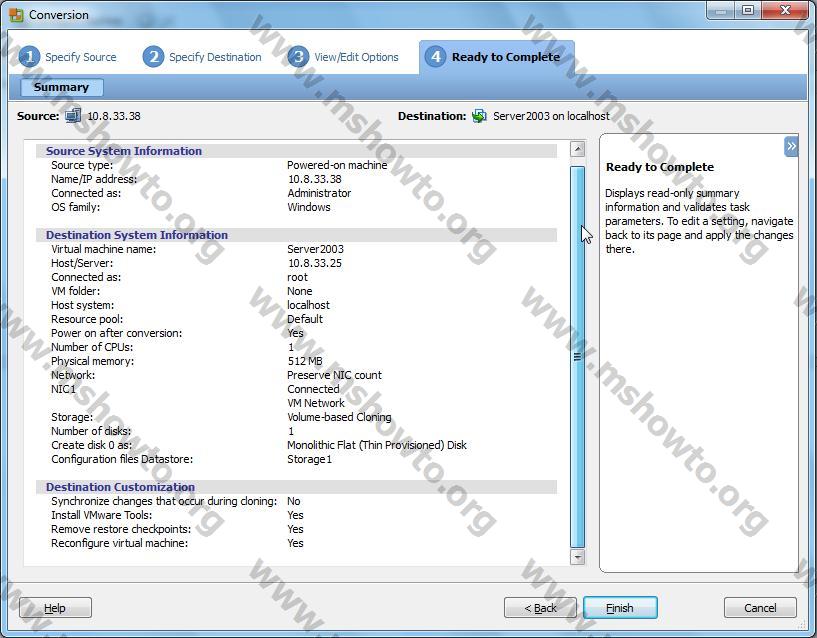
Task: Click the source computer icon
Action: (73, 115)
